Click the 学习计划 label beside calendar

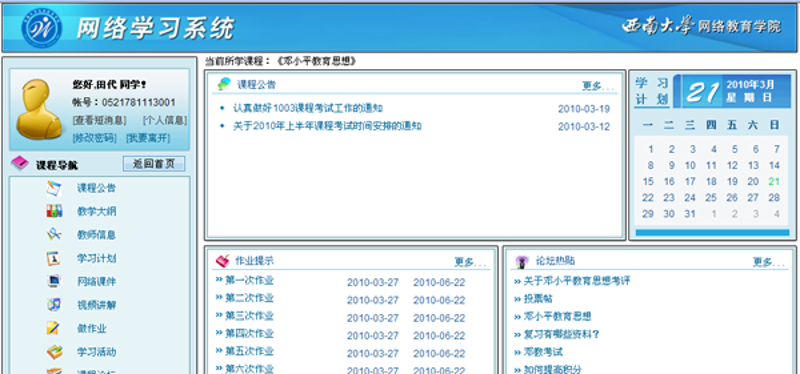652,91
